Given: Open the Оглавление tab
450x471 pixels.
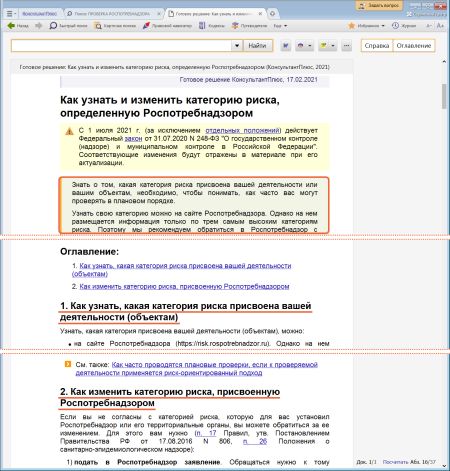Looking at the screenshot, I should coord(414,46).
